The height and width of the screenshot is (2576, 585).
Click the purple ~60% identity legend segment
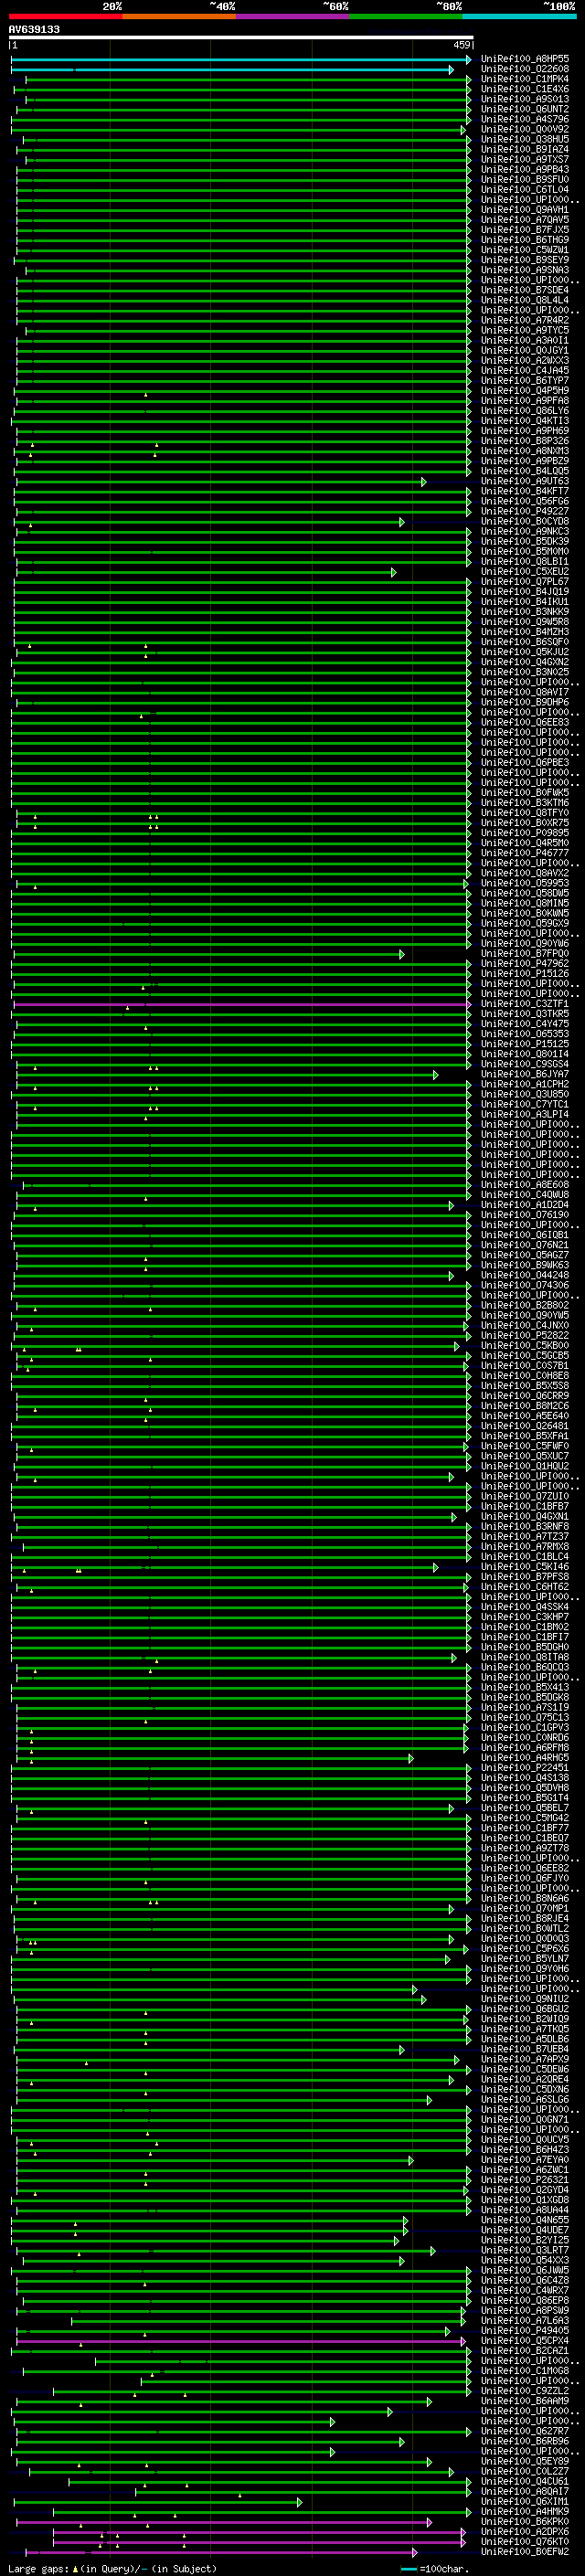coord(293,16)
